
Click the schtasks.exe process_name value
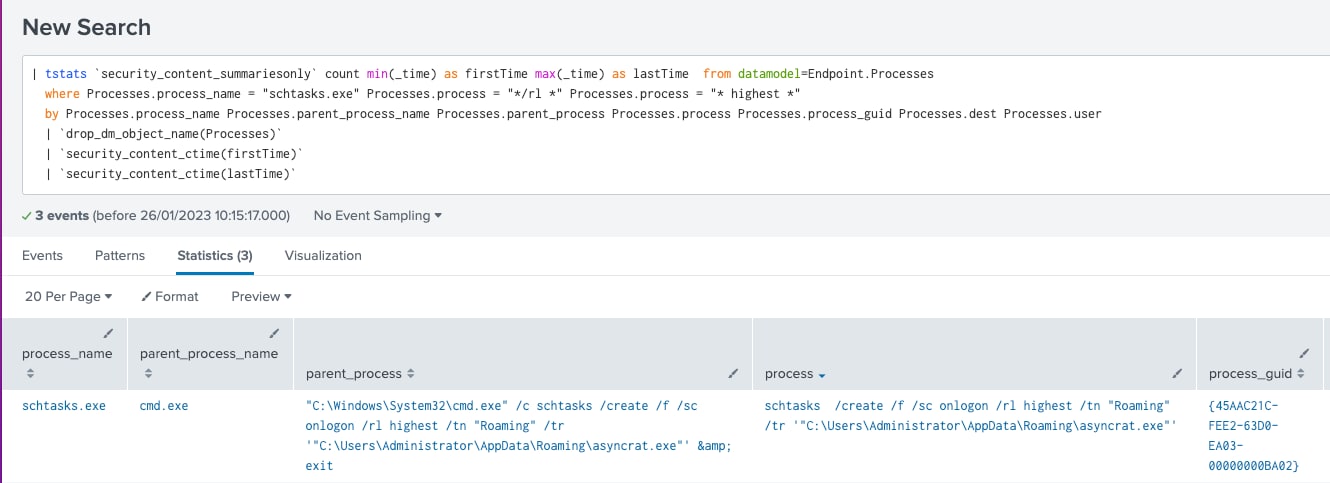(64, 406)
